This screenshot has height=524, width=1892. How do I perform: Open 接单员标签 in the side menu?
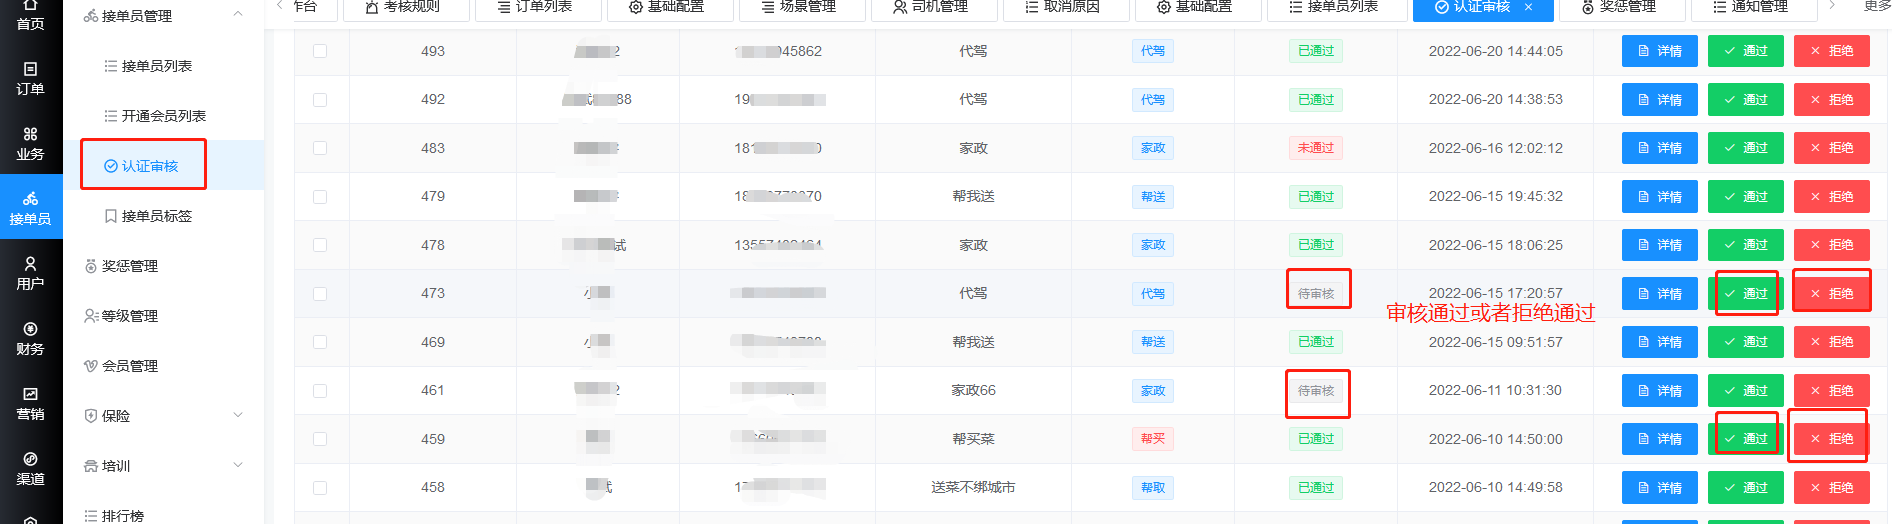[x=148, y=216]
